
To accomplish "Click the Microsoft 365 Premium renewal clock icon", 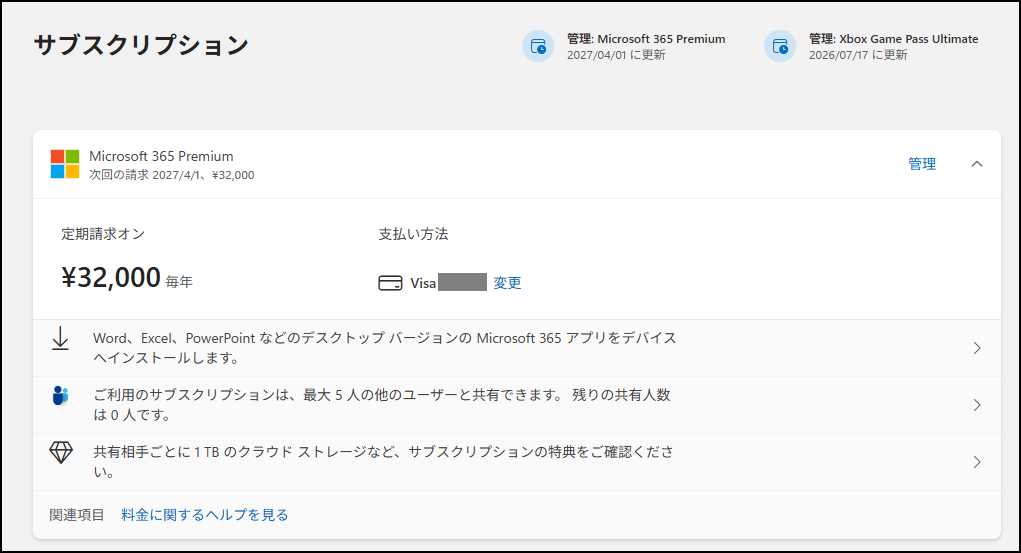I will 538,46.
